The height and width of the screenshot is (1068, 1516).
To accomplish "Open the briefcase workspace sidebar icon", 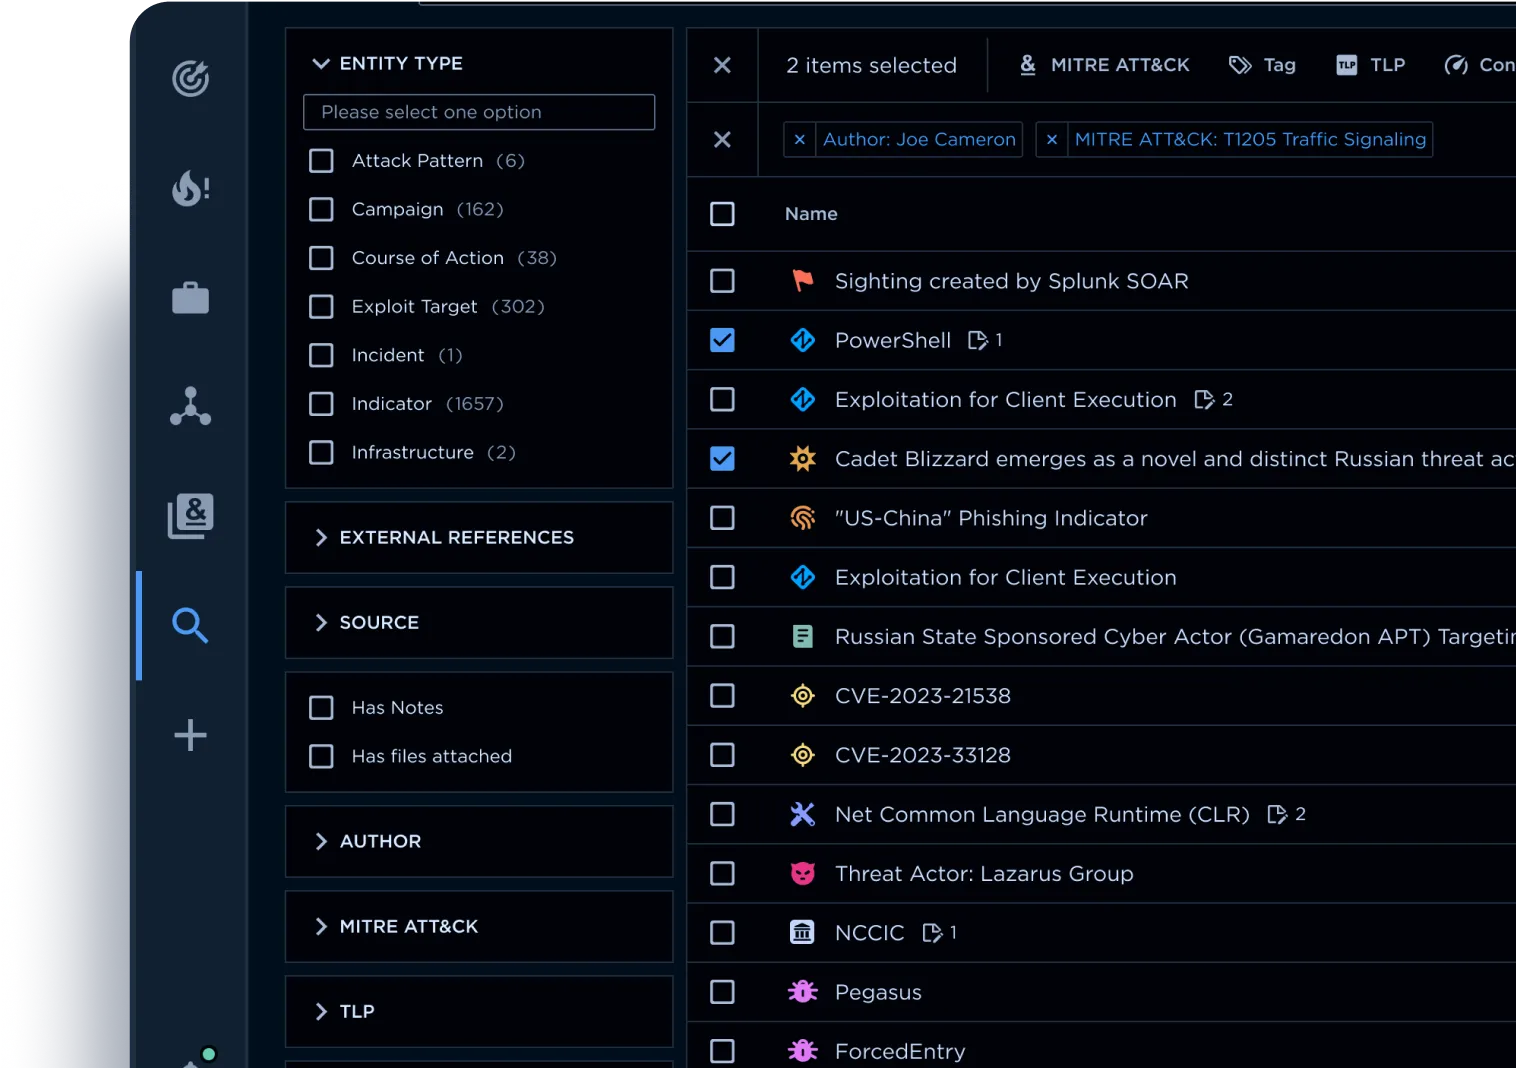I will [190, 297].
